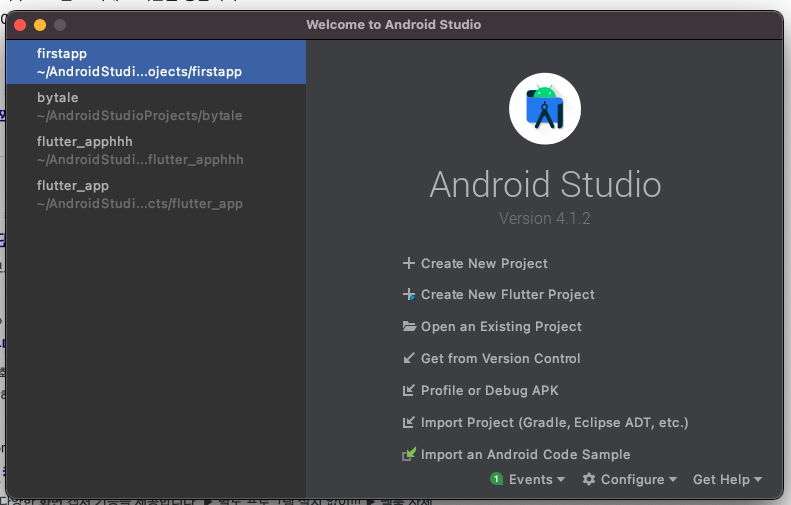This screenshot has height=505, width=791.
Task: Open the Get Help dropdown
Action: (x=727, y=479)
